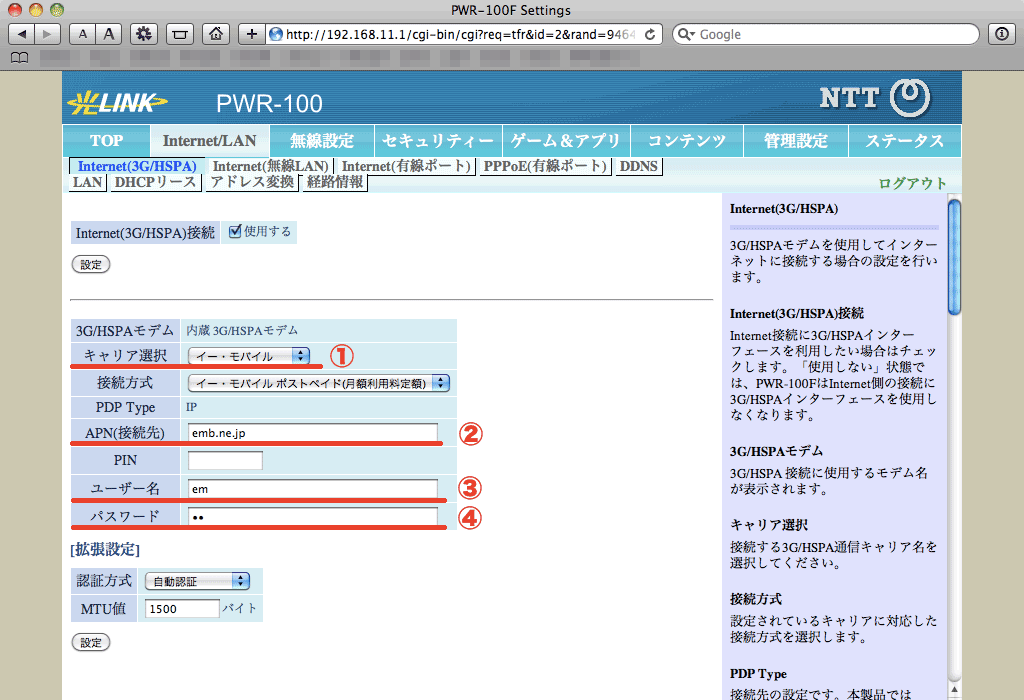The image size is (1024, 700).
Task: Open the ステータス tab
Action: click(x=904, y=141)
